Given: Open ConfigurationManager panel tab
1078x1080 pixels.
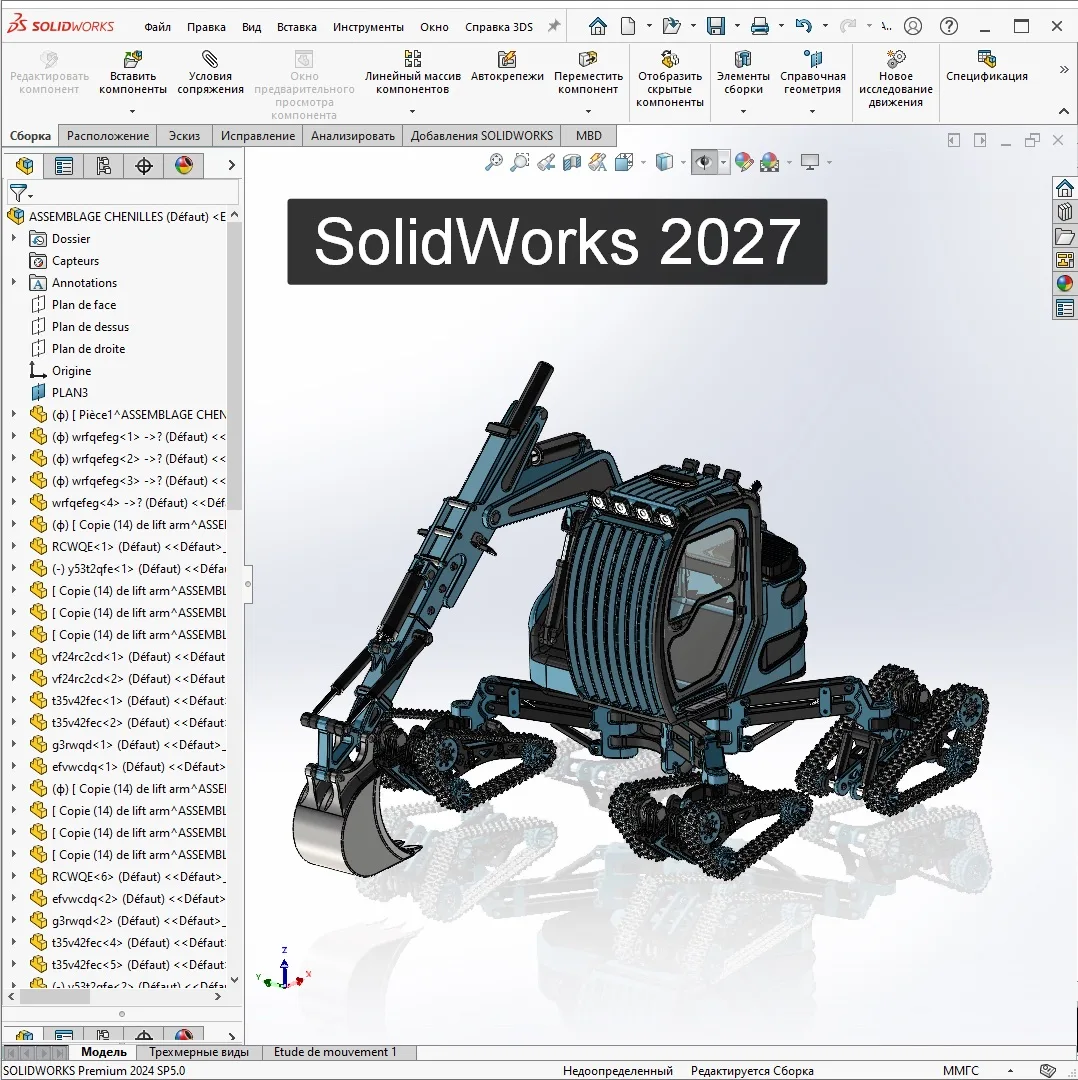Looking at the screenshot, I should 104,165.
